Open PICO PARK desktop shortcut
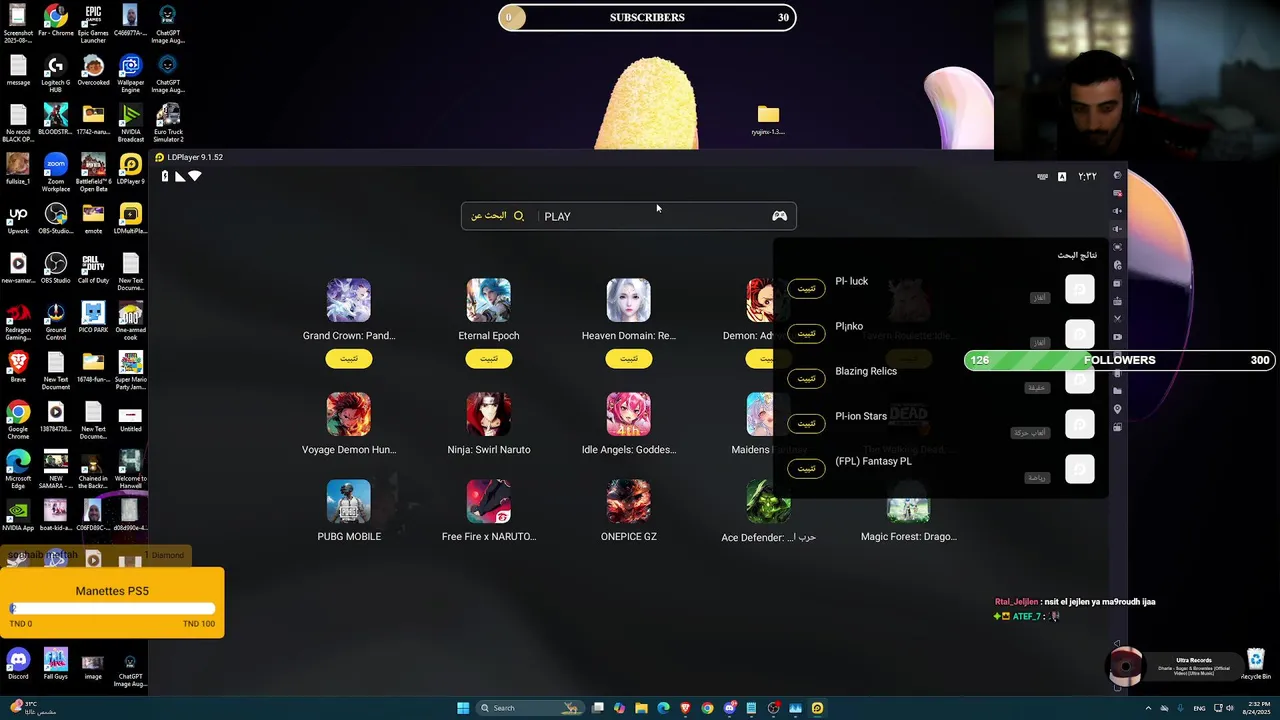The image size is (1280, 720). (x=93, y=318)
